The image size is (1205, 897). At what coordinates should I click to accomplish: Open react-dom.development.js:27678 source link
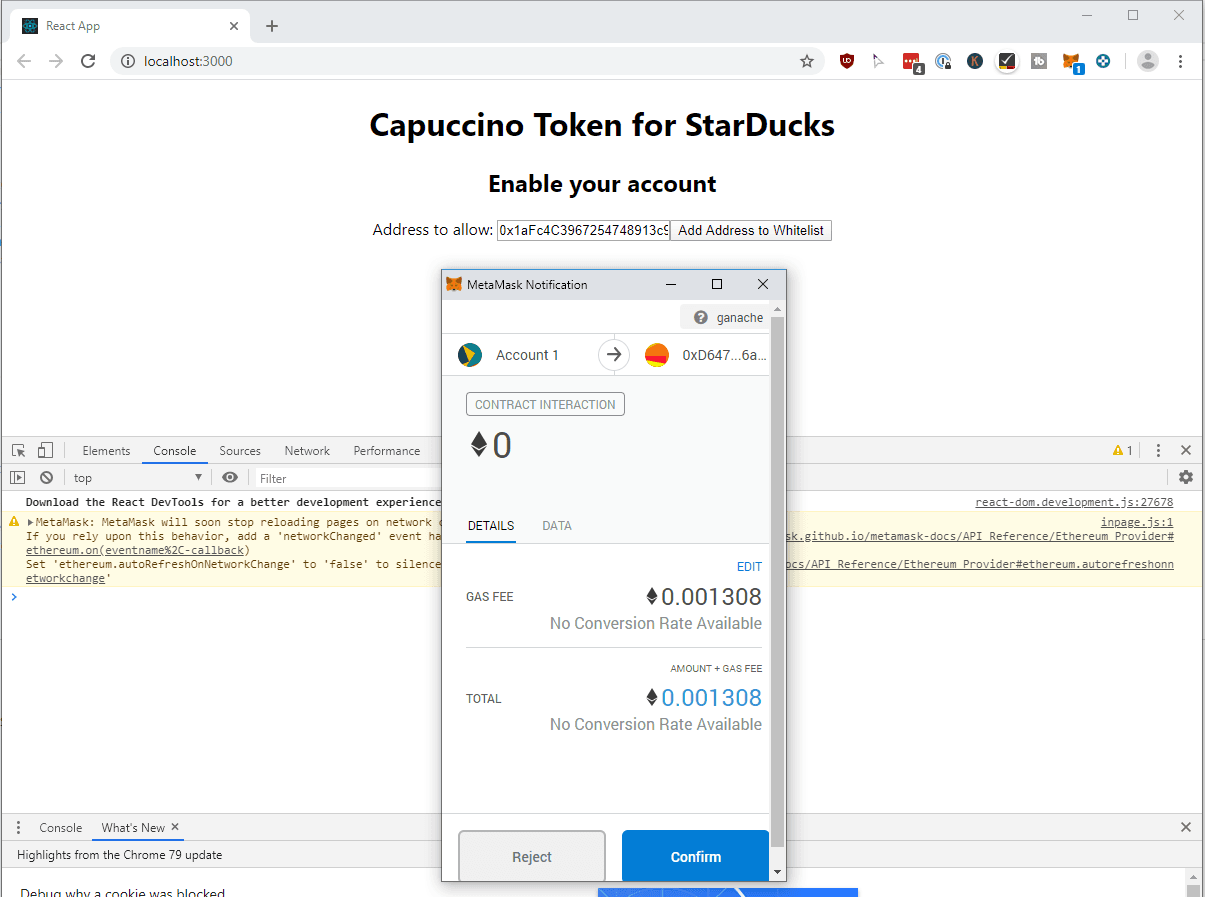pyautogui.click(x=1074, y=502)
